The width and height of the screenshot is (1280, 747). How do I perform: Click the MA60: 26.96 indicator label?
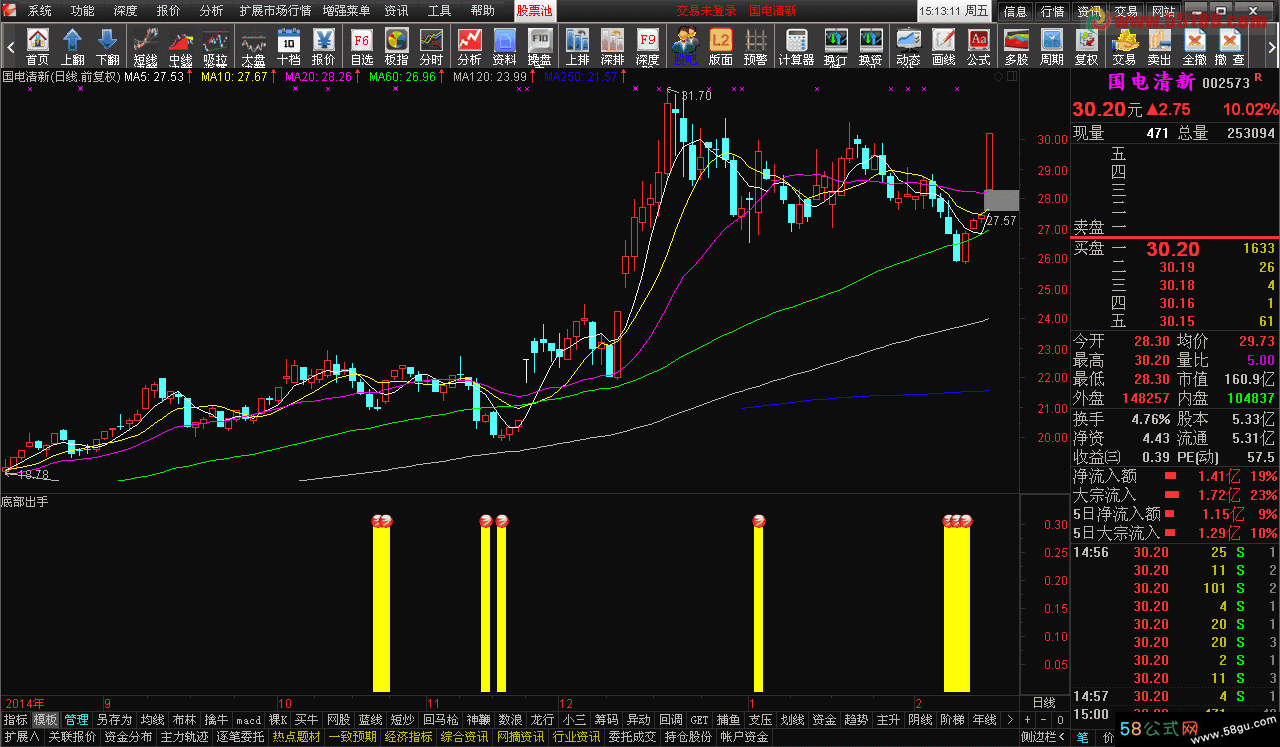tap(402, 77)
